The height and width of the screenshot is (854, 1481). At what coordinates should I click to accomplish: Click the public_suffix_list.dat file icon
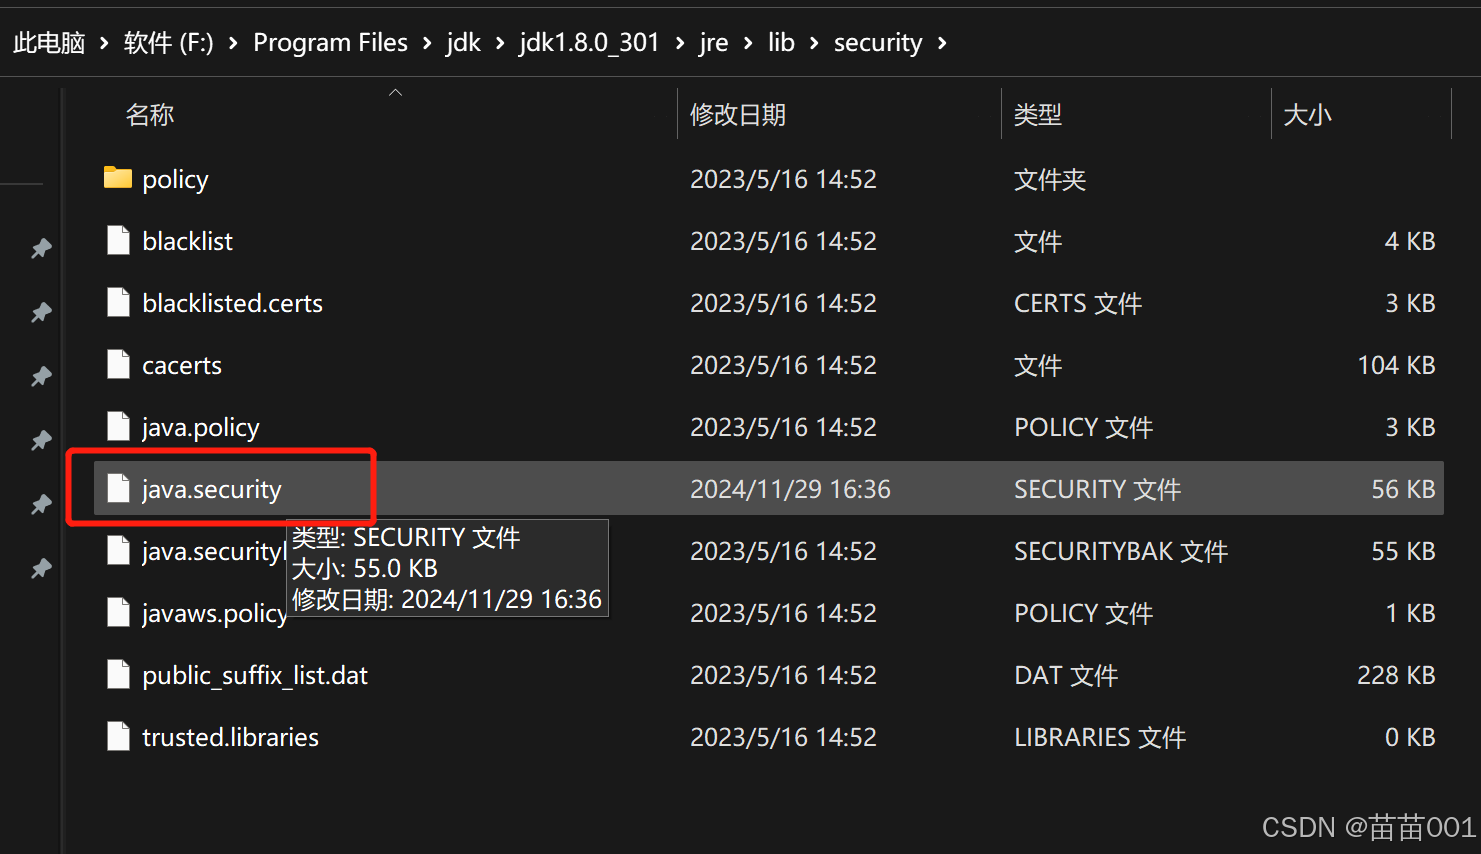pyautogui.click(x=117, y=674)
